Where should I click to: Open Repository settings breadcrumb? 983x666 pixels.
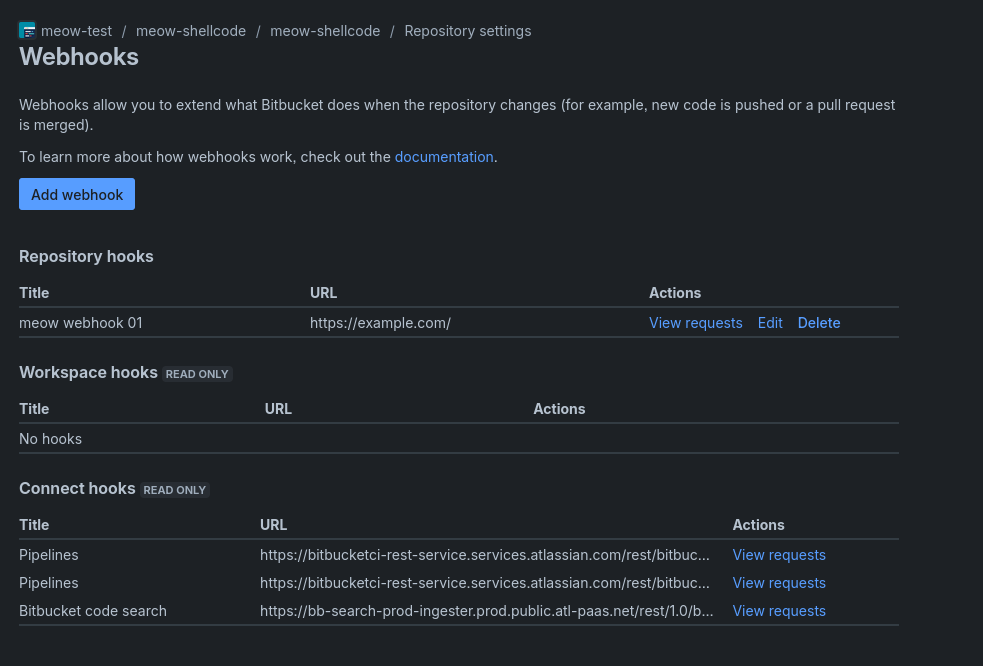(x=468, y=31)
